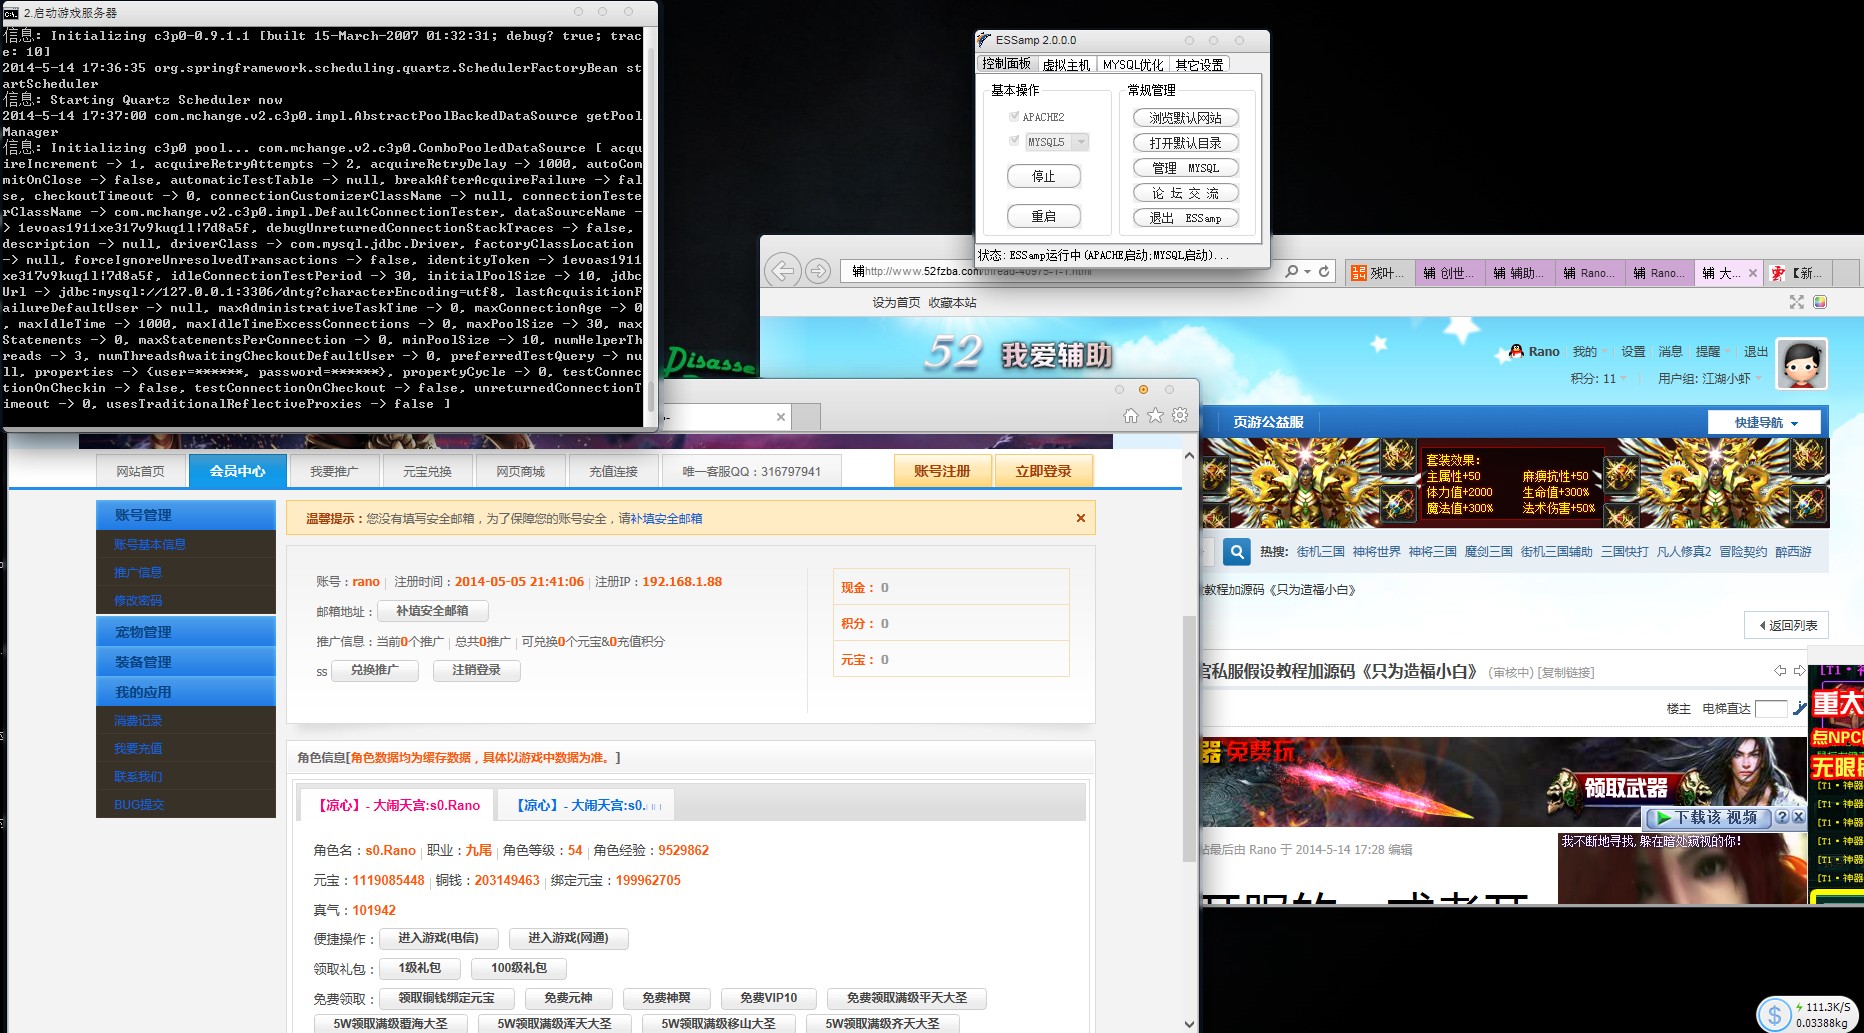Screen dimensions: 1864x1033
Task: Toggle the APACHE2 checkbox in ESSamp
Action: point(1014,117)
